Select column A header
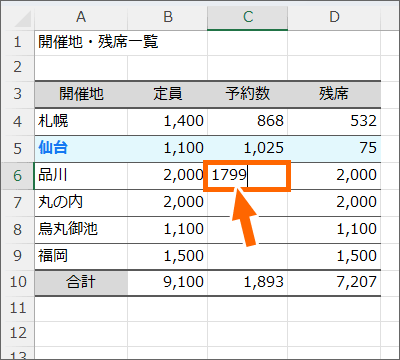400x360 pixels. pyautogui.click(x=81, y=17)
